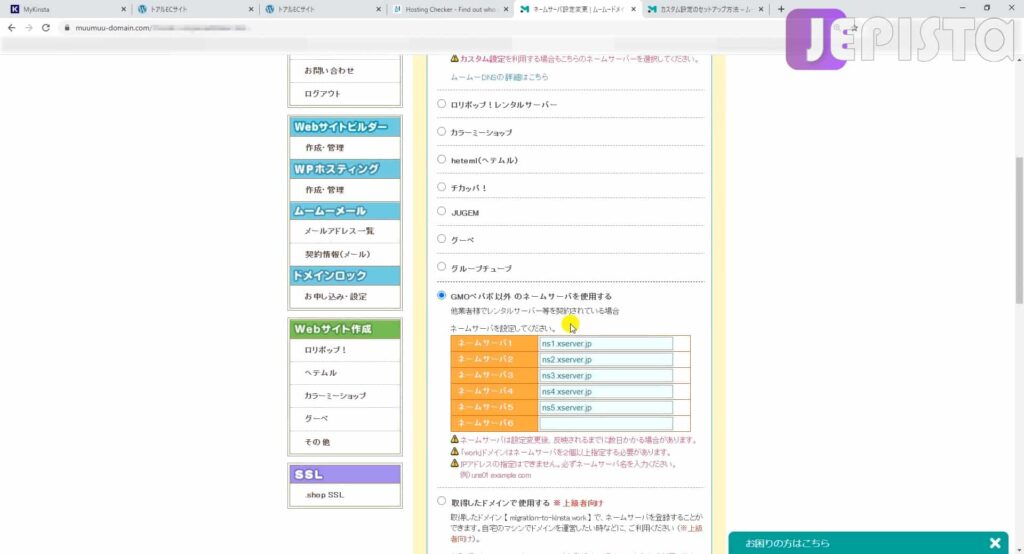
Task: Open 作成・管理 under WPホスティング
Action: [325, 190]
